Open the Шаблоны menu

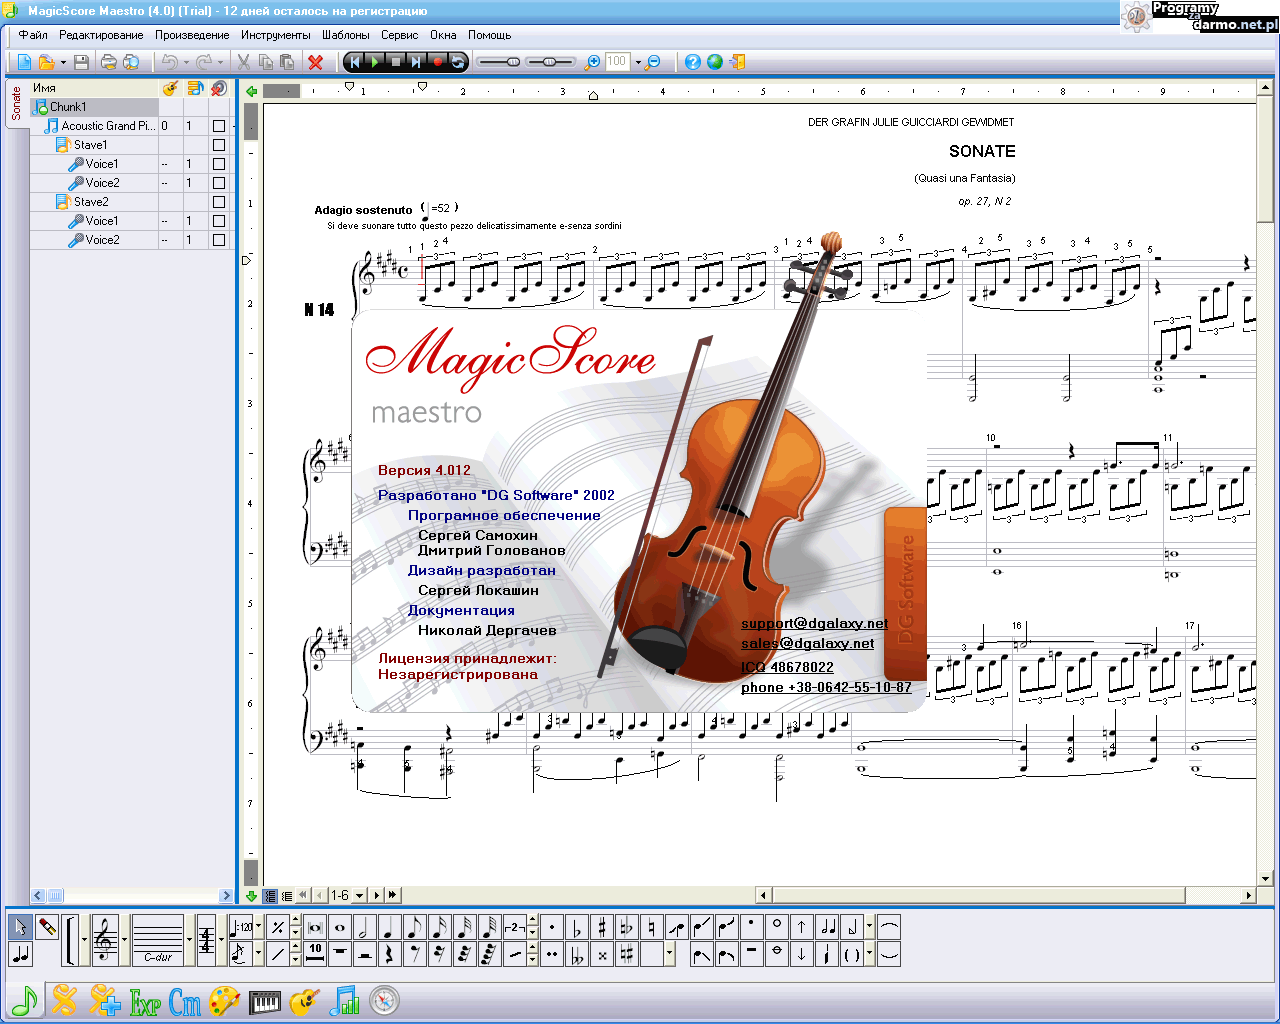click(345, 35)
